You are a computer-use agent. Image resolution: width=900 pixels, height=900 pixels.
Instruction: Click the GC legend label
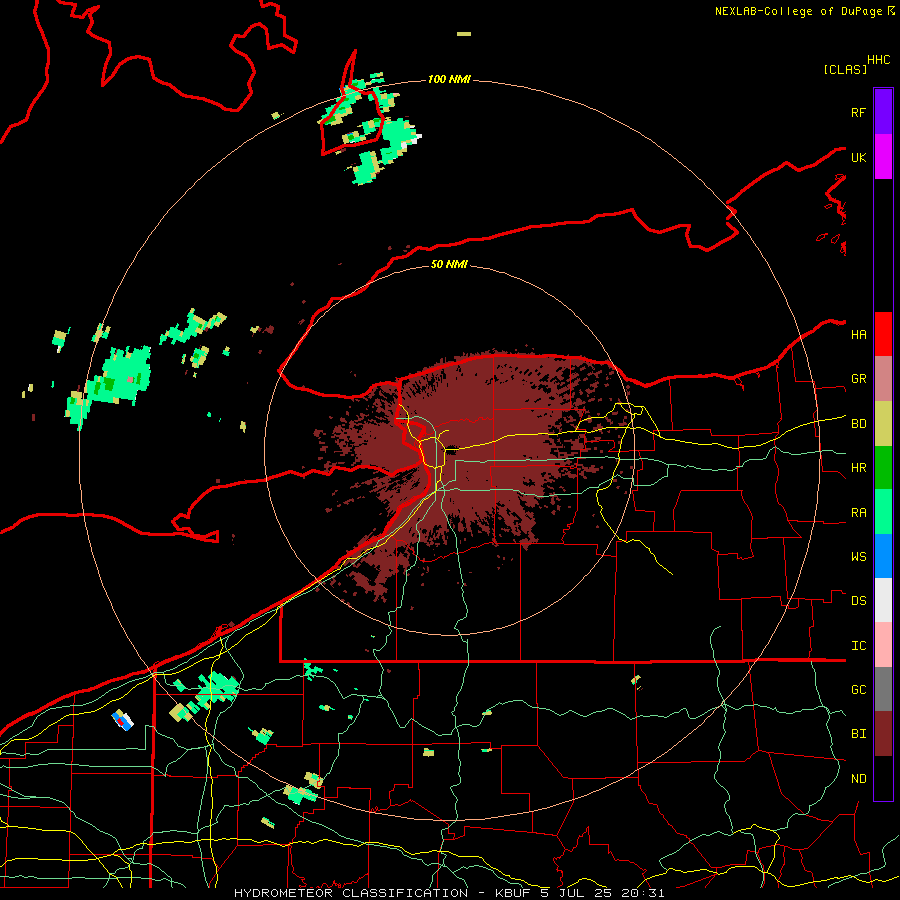(858, 690)
